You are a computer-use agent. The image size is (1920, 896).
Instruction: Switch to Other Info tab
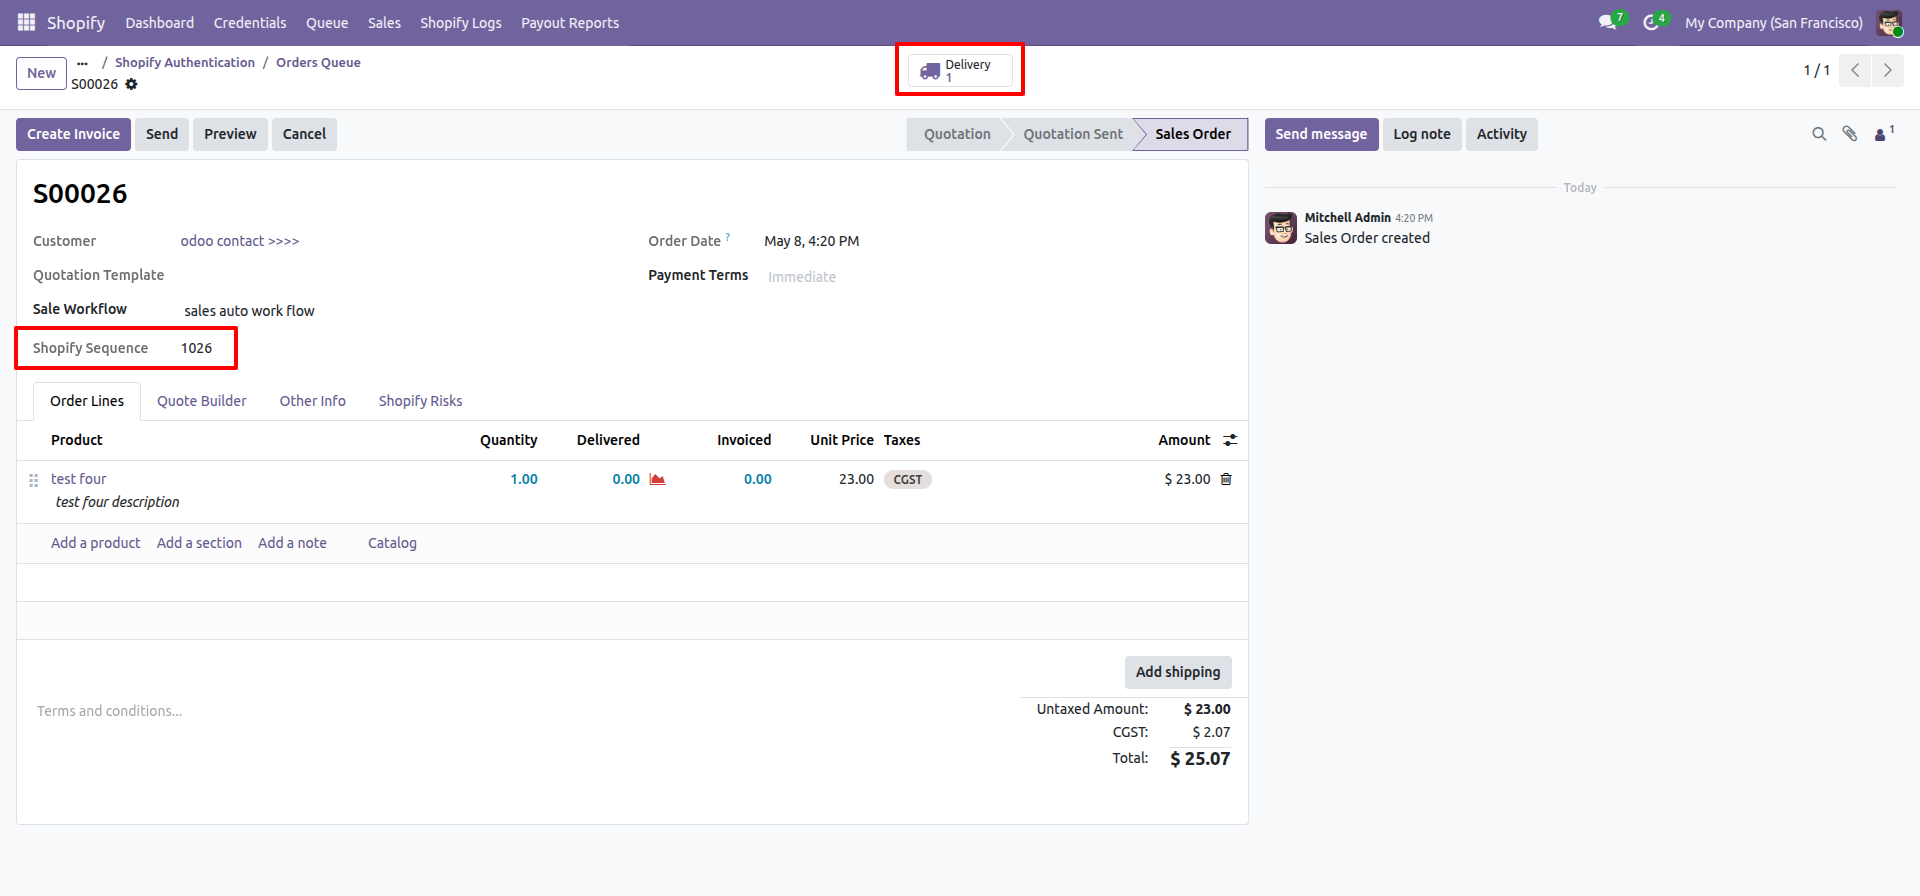(x=312, y=401)
